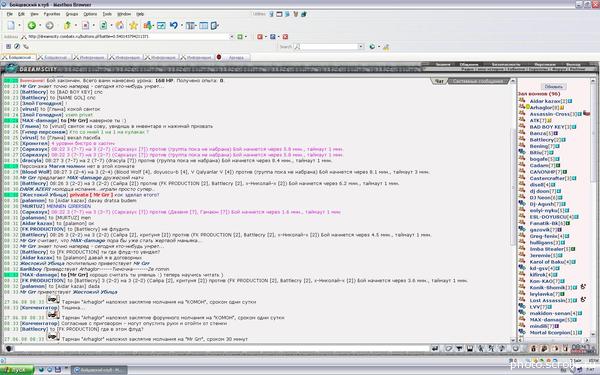Viewport: 600px width, 375px height.
Task: Click the Maxthon browser taskbar button
Action: (99, 370)
